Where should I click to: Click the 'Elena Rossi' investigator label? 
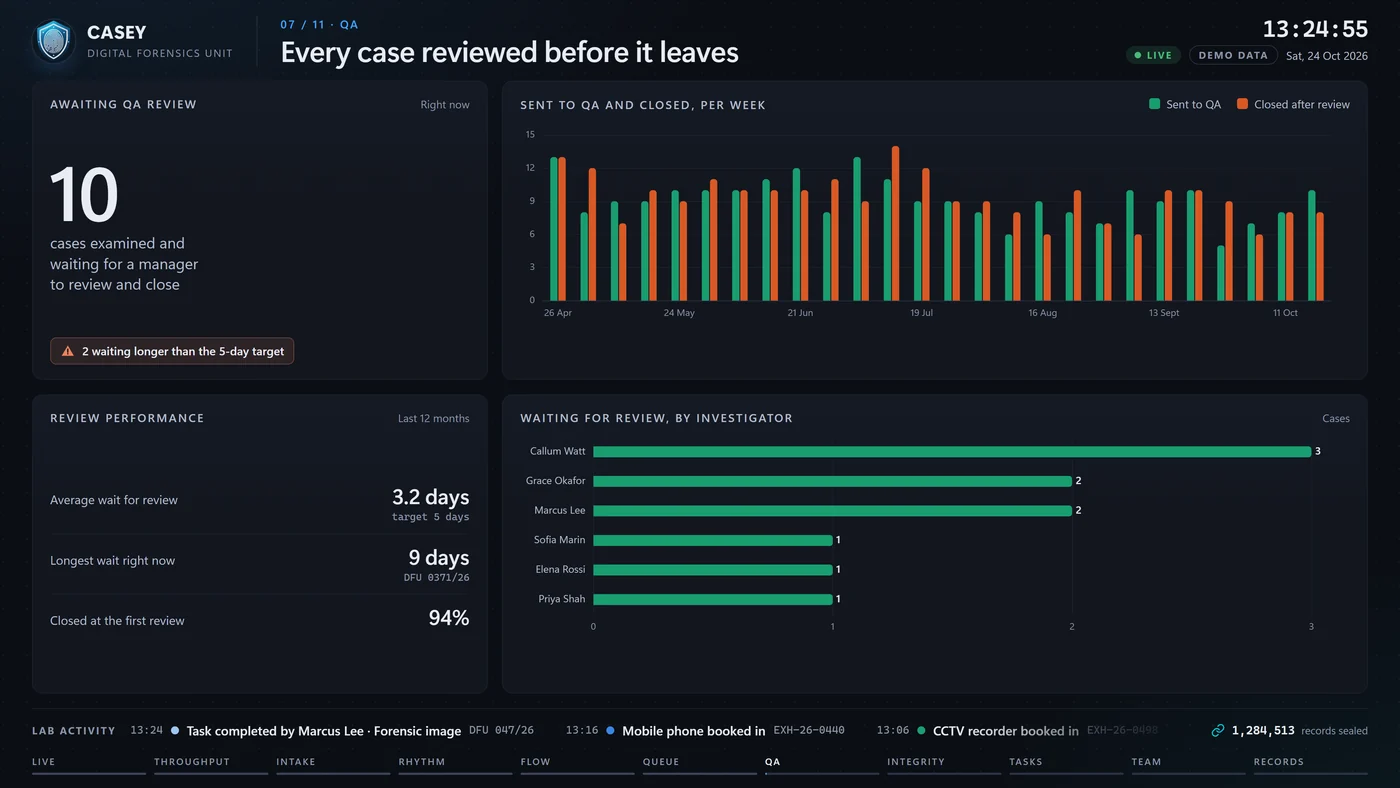tap(561, 570)
